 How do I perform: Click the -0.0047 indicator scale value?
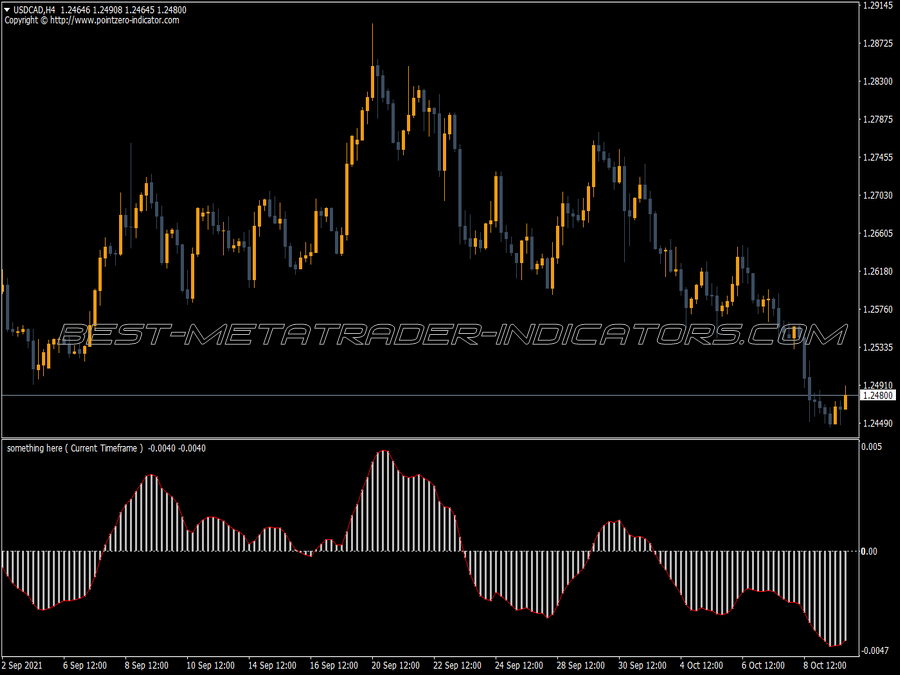(876, 650)
